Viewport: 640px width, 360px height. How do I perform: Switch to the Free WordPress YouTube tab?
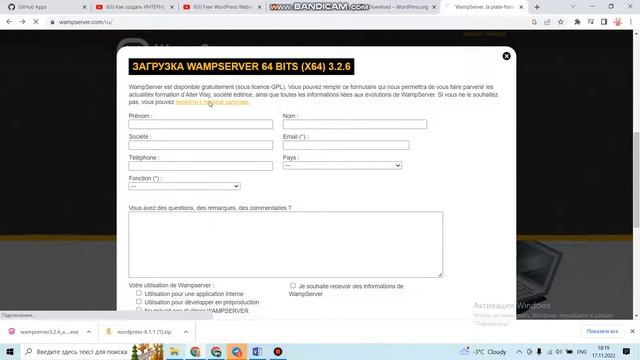[221, 7]
